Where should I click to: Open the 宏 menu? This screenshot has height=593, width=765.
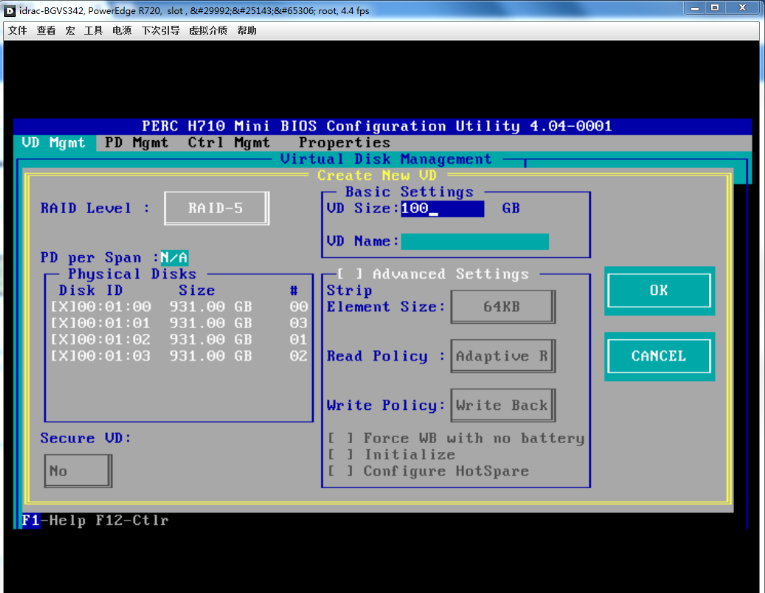pyautogui.click(x=70, y=31)
